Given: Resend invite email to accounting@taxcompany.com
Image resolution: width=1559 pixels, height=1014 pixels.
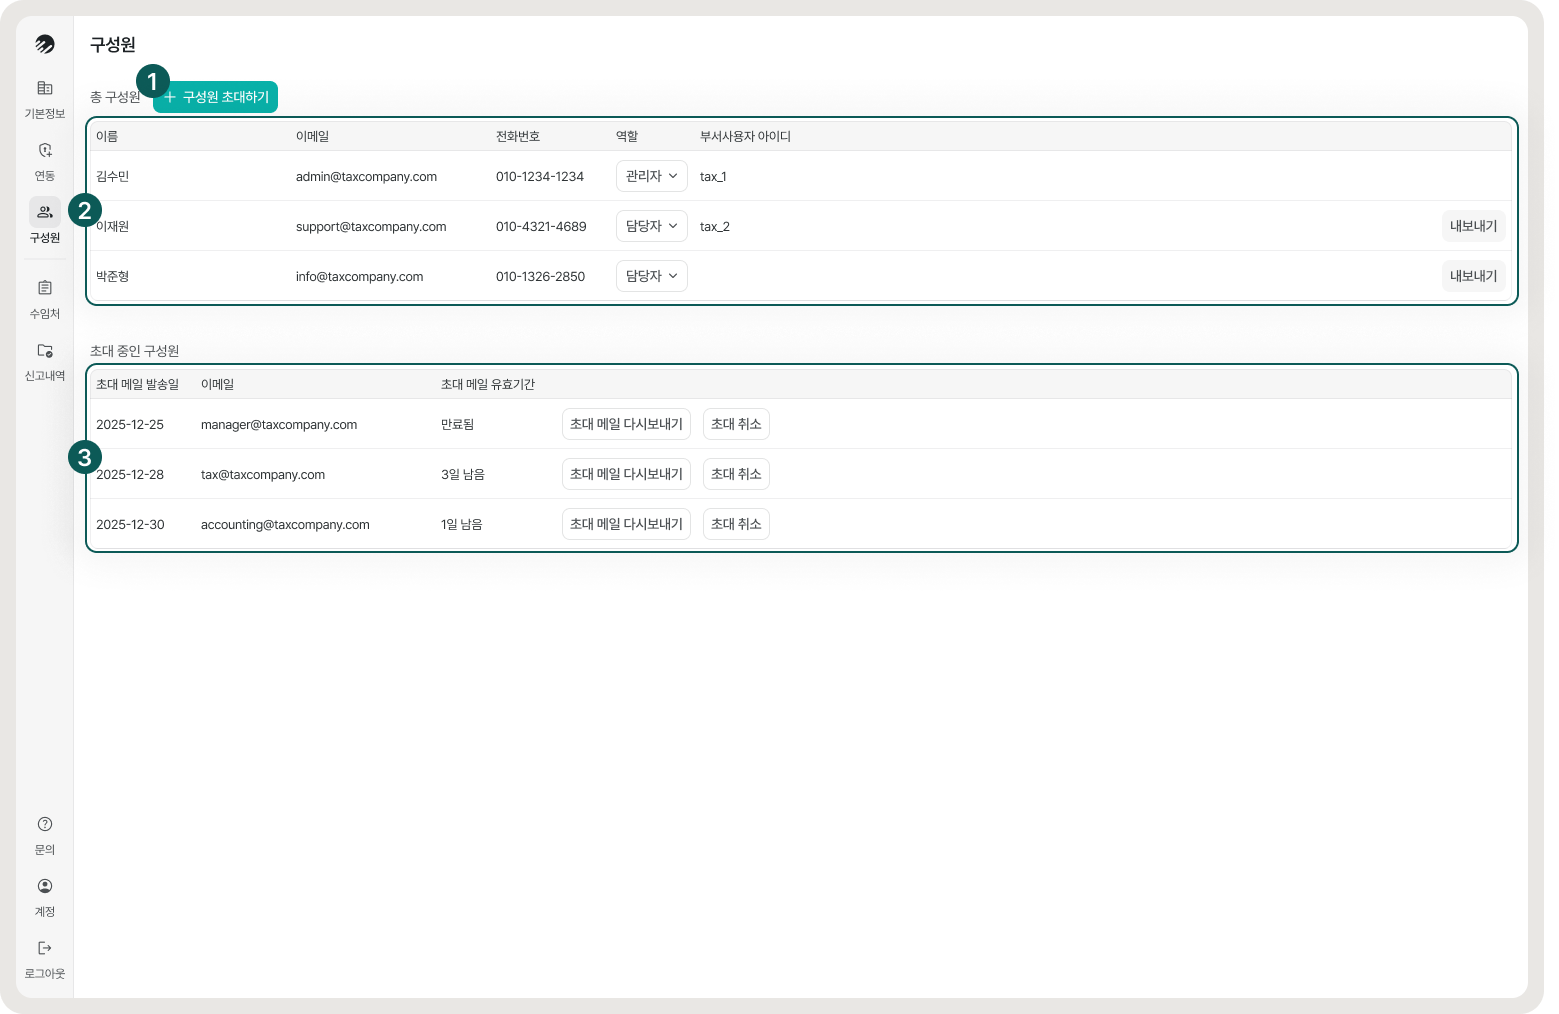Looking at the screenshot, I should coord(626,524).
